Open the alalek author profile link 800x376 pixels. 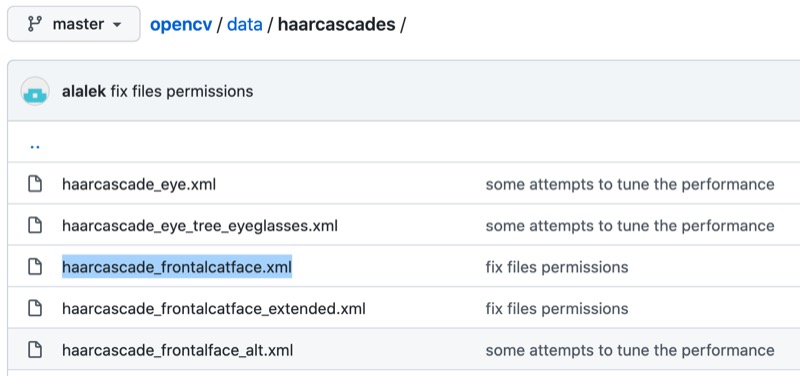click(84, 91)
